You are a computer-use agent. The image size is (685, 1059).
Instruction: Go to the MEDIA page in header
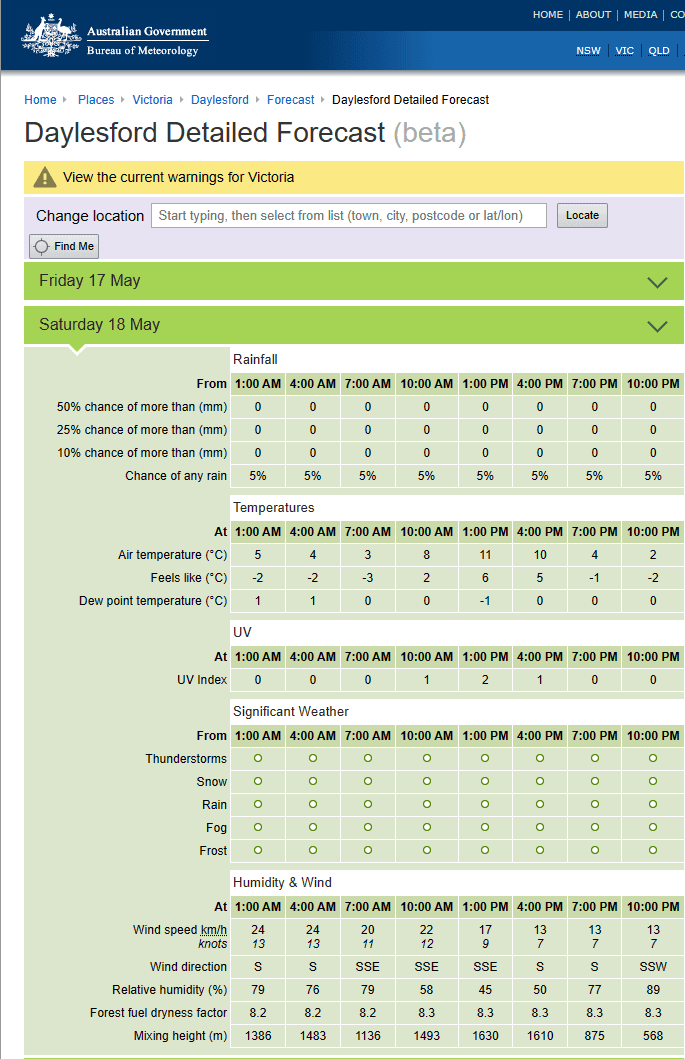pos(640,15)
